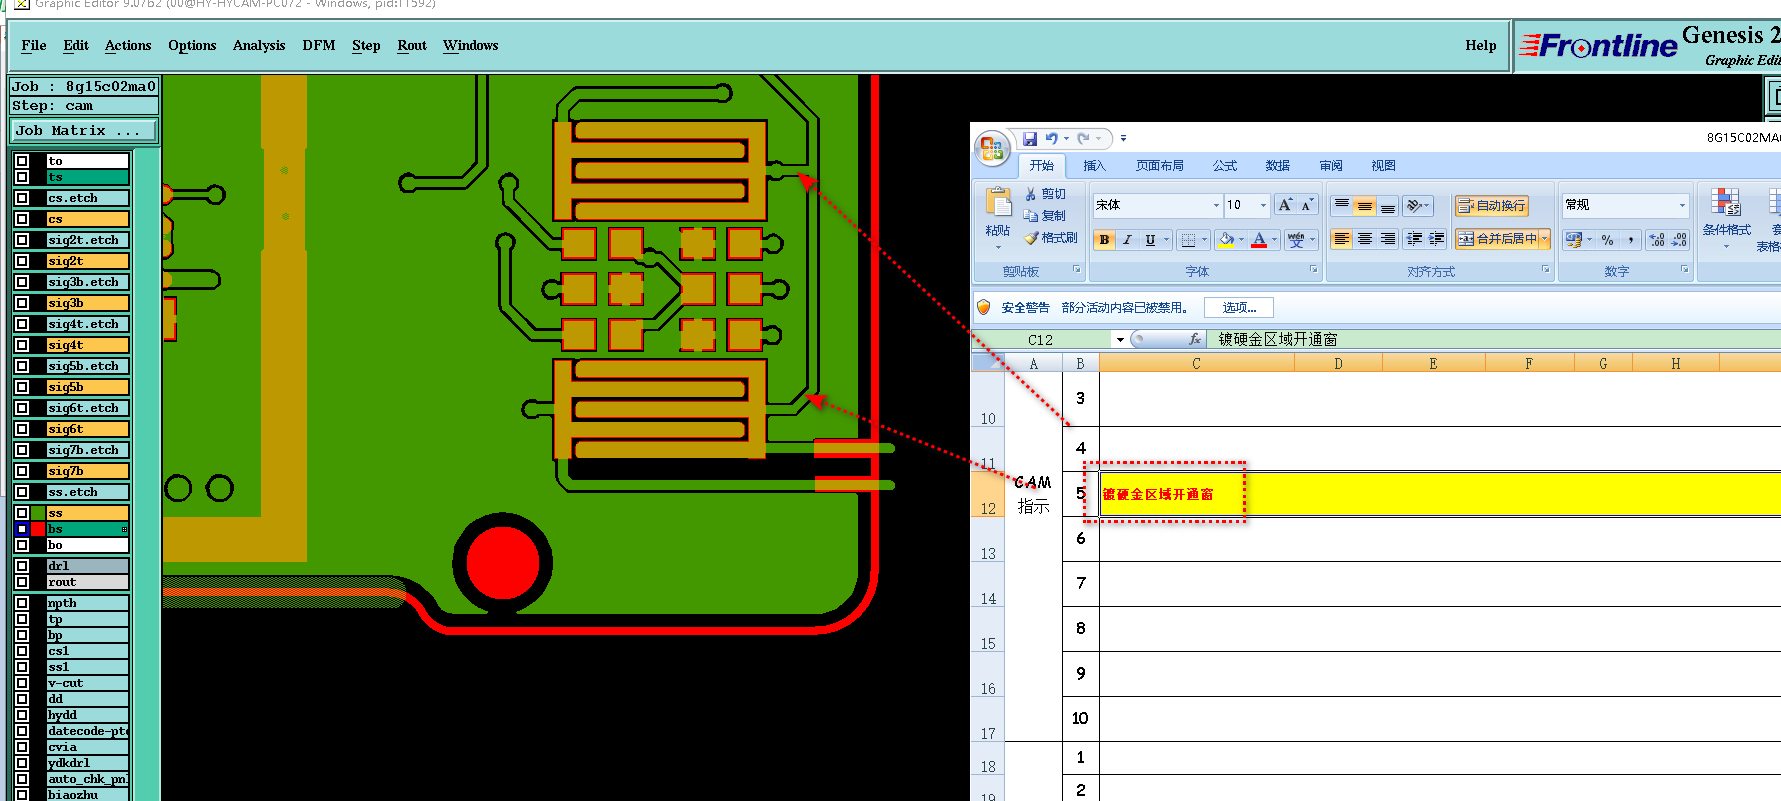Copy selection using 复制 icon
The image size is (1781, 801).
[1032, 216]
